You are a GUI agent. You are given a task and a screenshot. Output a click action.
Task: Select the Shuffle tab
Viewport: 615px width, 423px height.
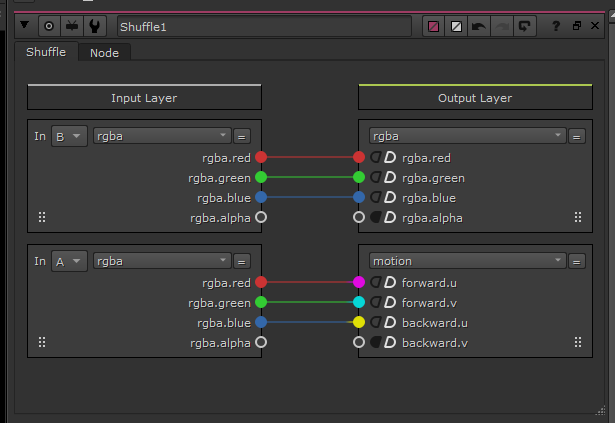coord(45,52)
